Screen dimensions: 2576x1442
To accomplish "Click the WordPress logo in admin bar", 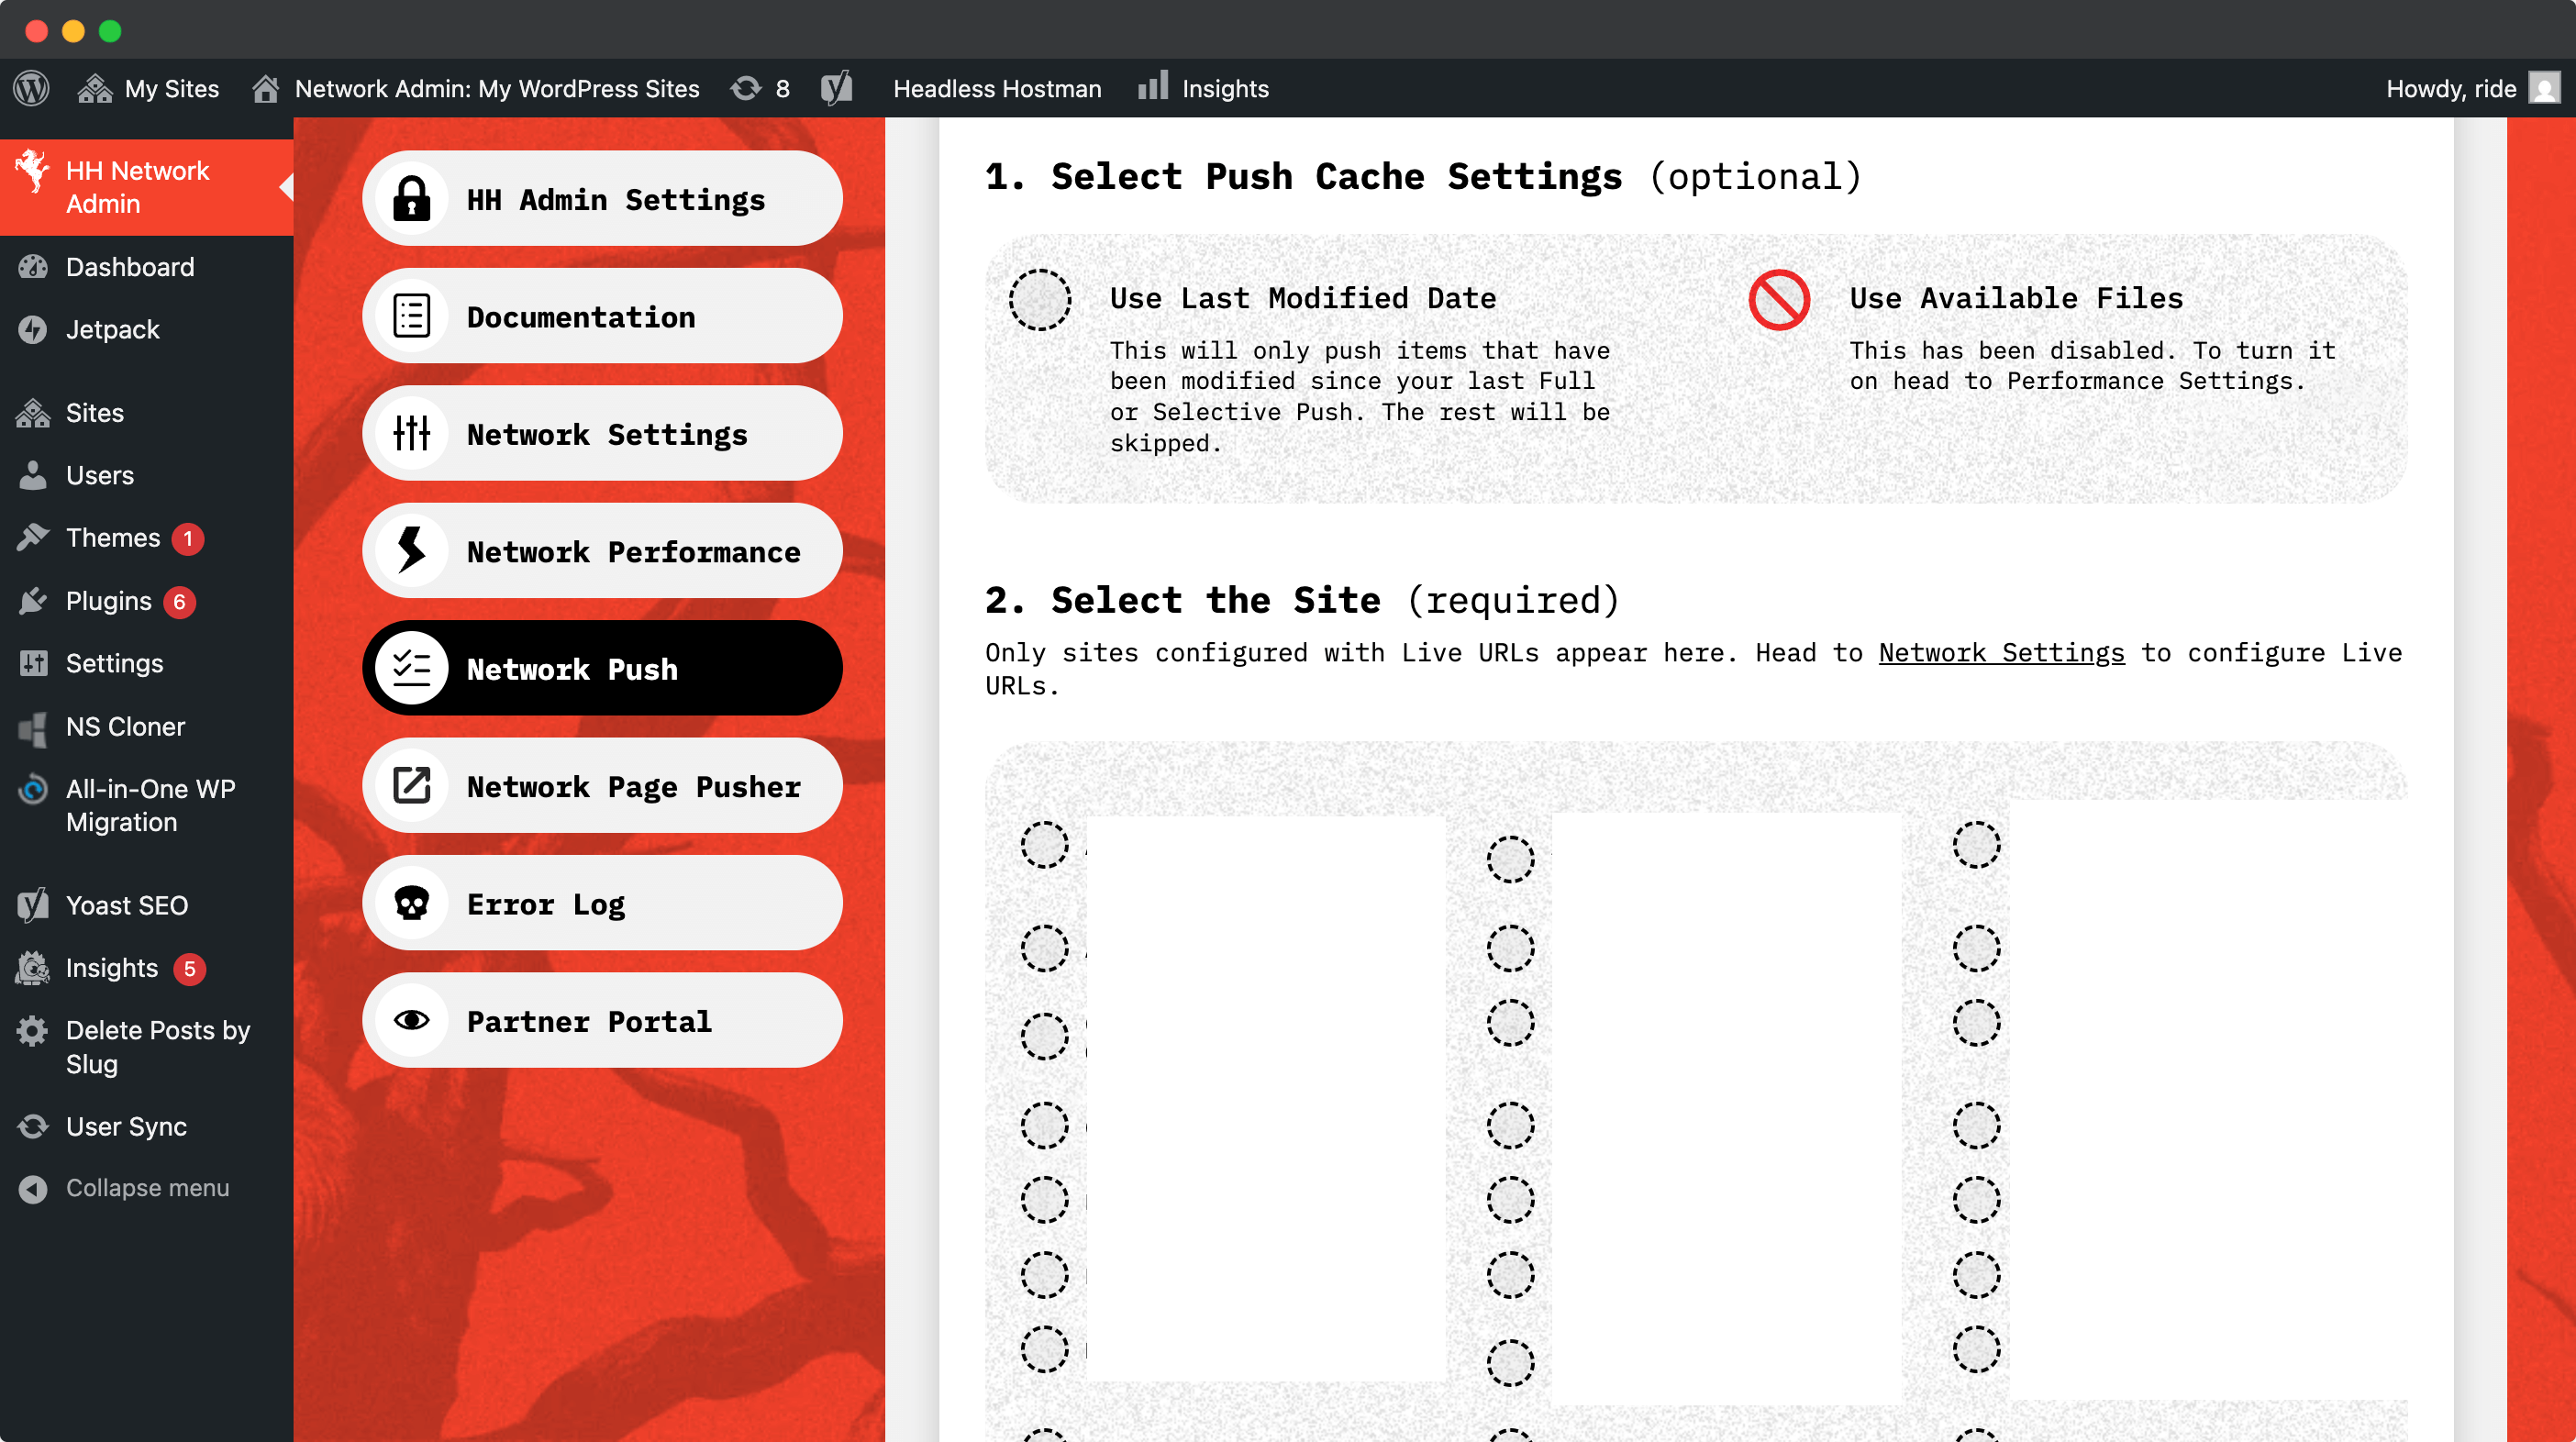I will click(31, 88).
